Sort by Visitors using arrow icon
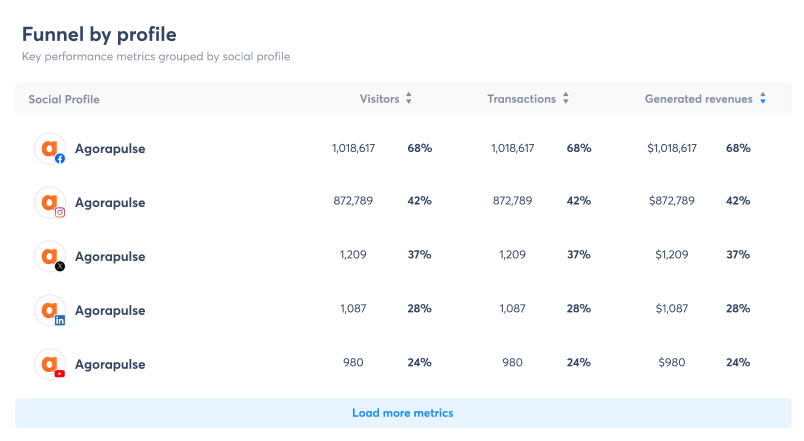Viewport: 804px width, 441px height. [x=409, y=99]
